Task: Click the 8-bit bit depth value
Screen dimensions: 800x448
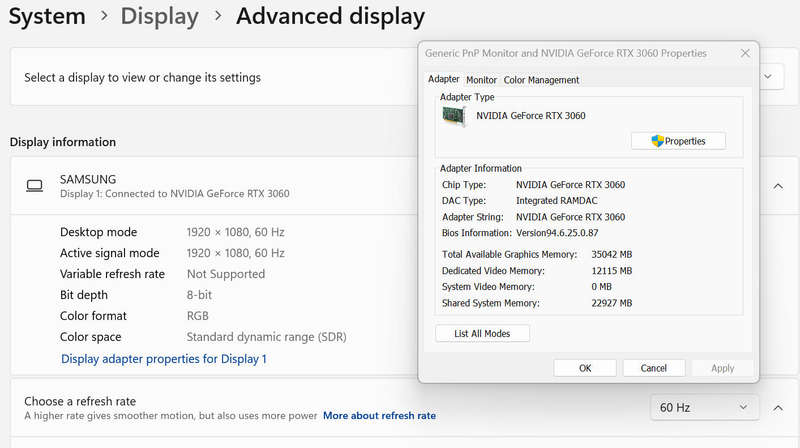Action: click(199, 295)
